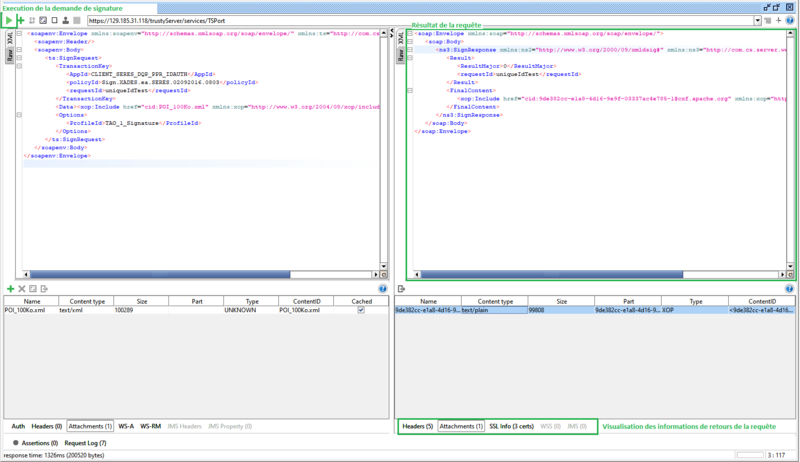Click the plus icon near top-right help

[x=779, y=20]
